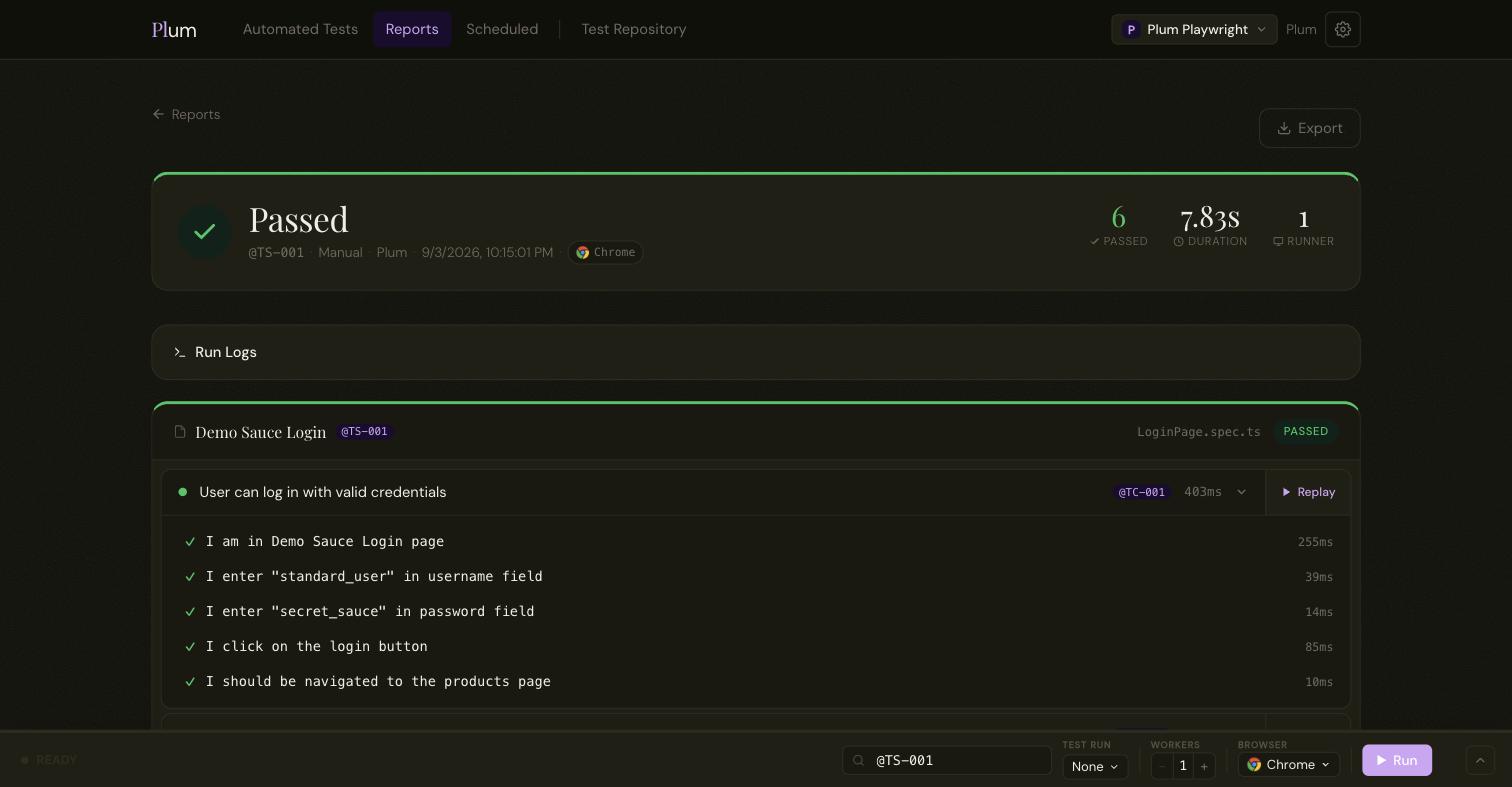The width and height of the screenshot is (1512, 787).
Task: Click the Run Logs terminal icon
Action: tap(180, 352)
